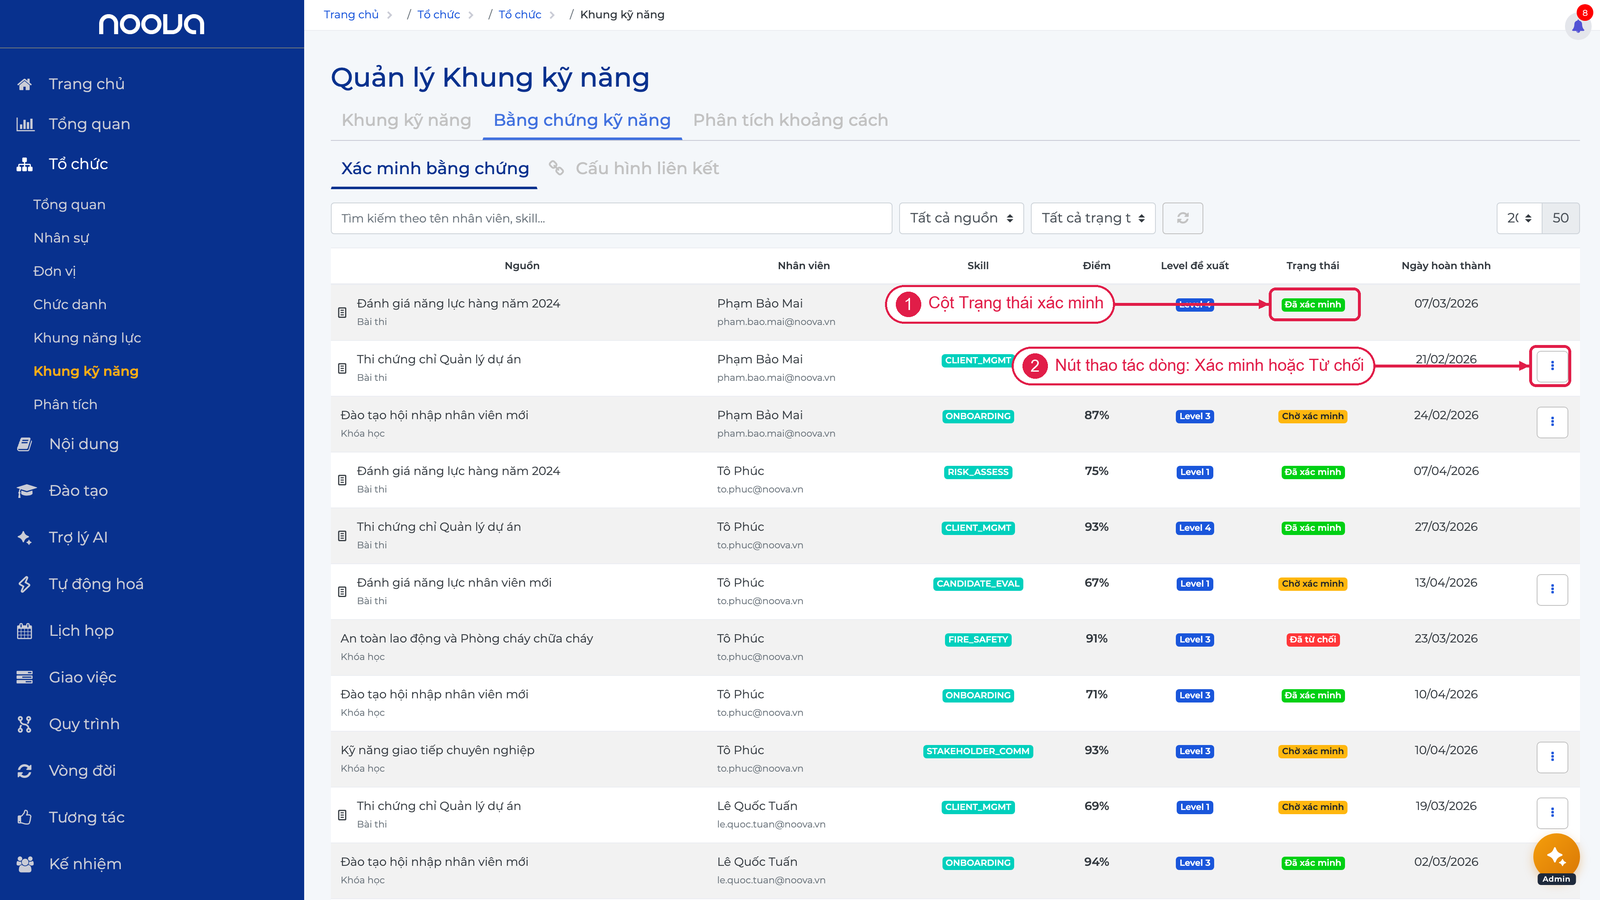The width and height of the screenshot is (1600, 900).
Task: Click the Lịch họp calendar icon
Action: [25, 631]
